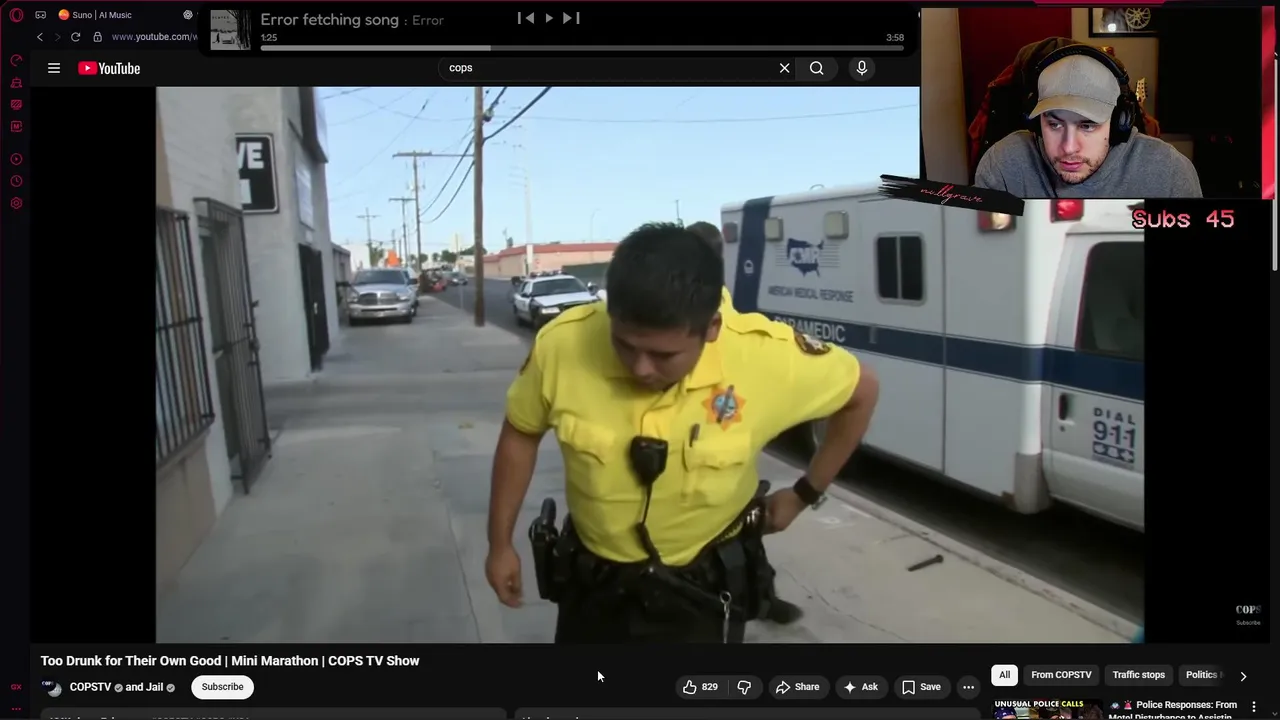Open the GX Corner gamepad icon
The width and height of the screenshot is (1280, 720).
pyautogui.click(x=41, y=15)
